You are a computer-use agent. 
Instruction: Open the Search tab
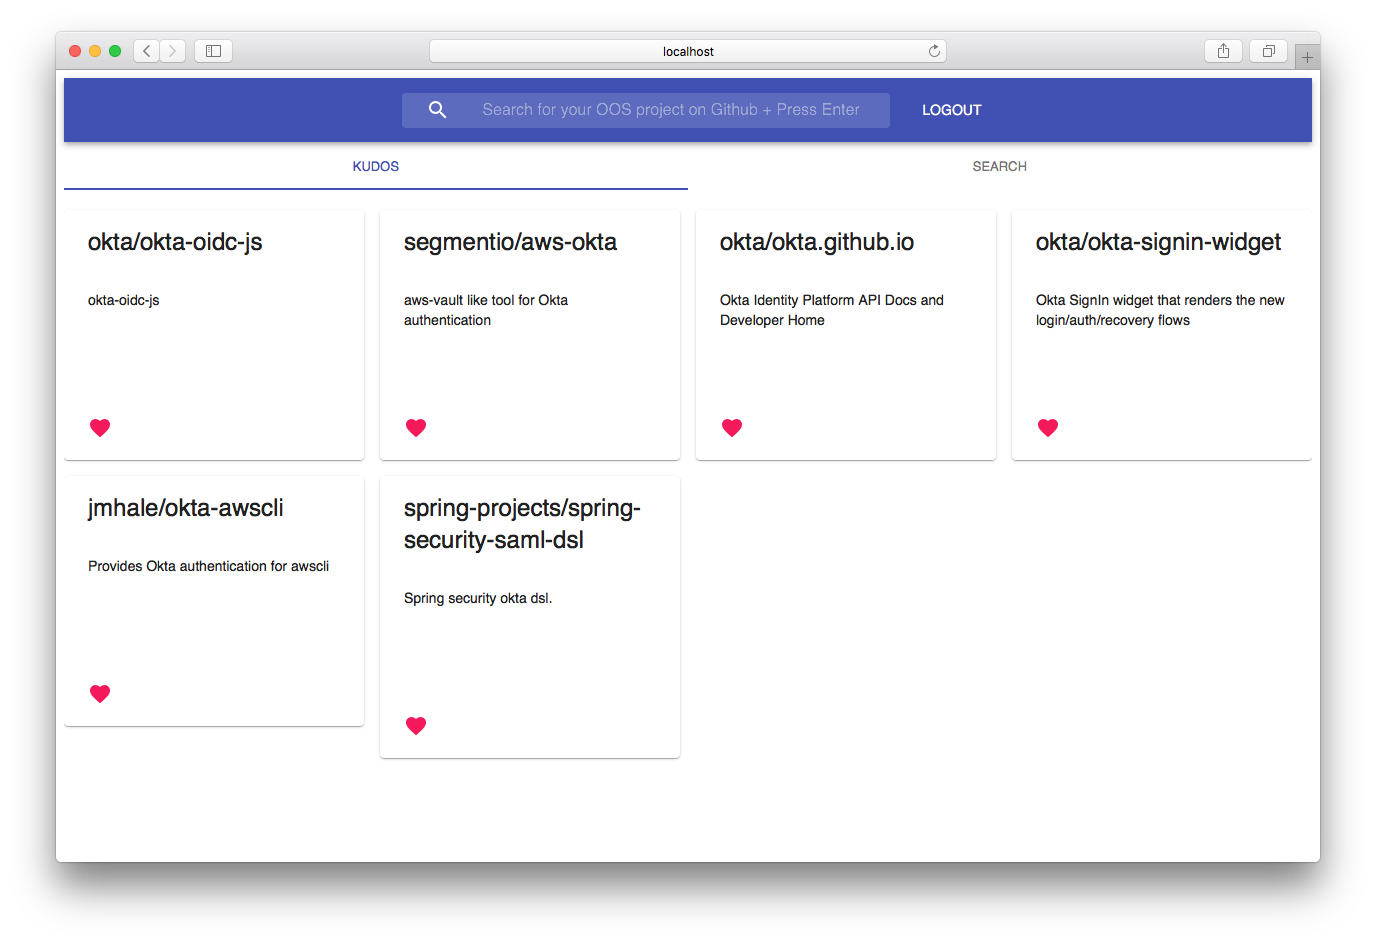point(999,167)
